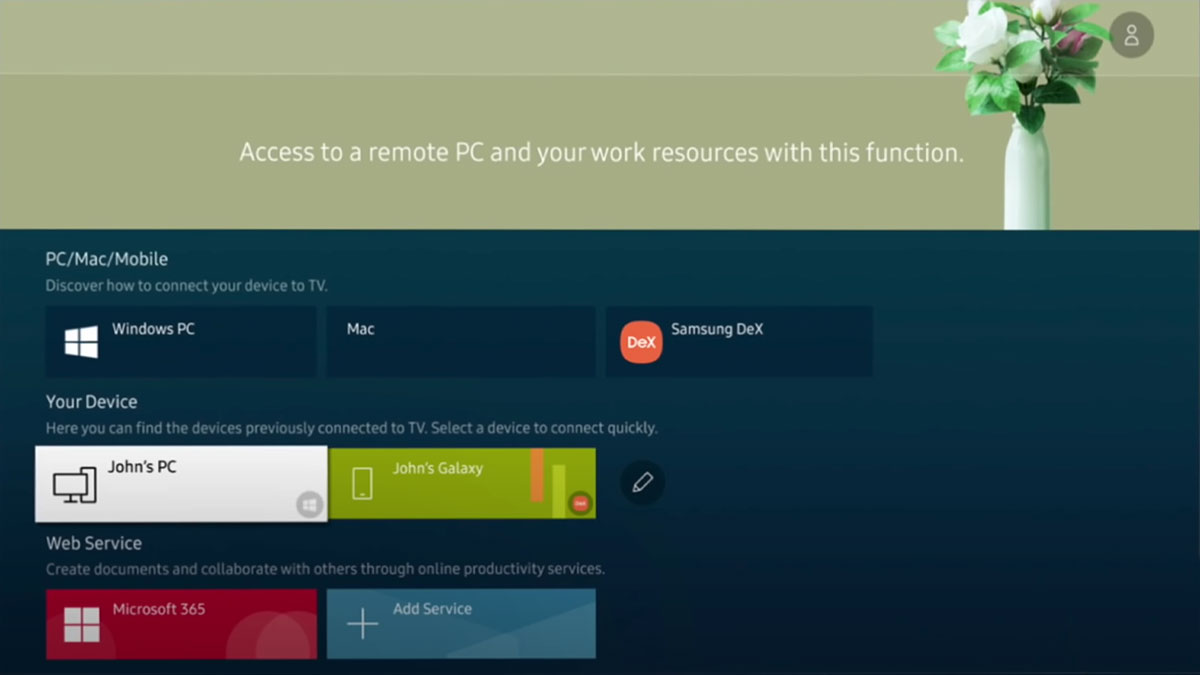Click the monitor icon on John's PC tile
1200x675 pixels.
tap(75, 485)
